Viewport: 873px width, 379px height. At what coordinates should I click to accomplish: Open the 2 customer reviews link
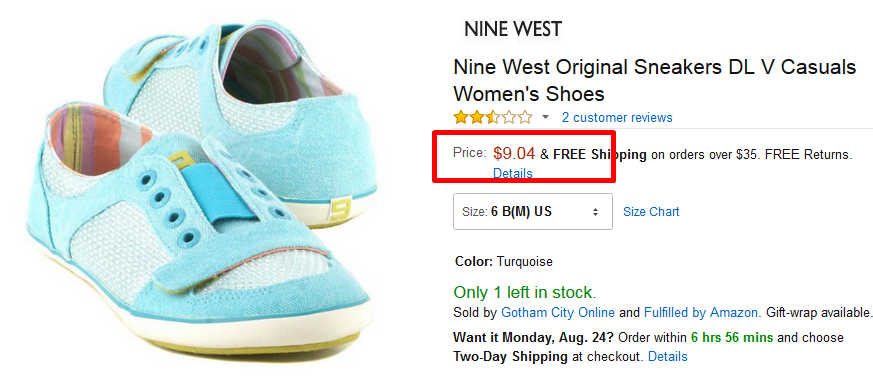click(617, 117)
